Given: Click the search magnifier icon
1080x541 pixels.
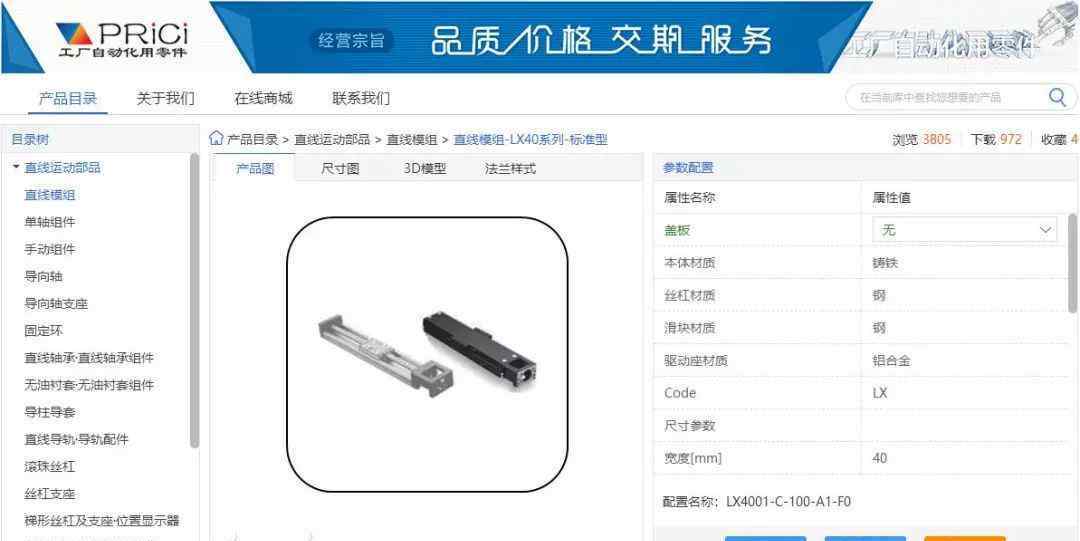Looking at the screenshot, I should click(1057, 97).
